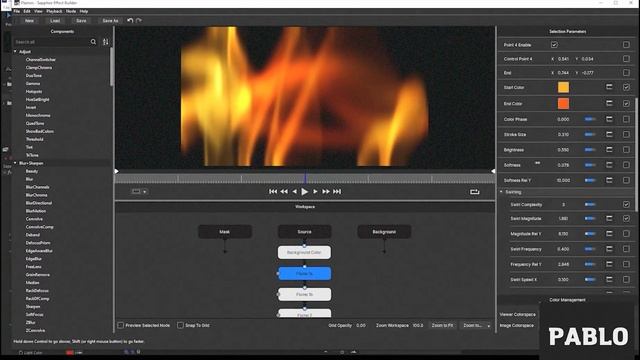Collapse the Swirling parameter group
This screenshot has width=640, height=360.
click(501, 192)
